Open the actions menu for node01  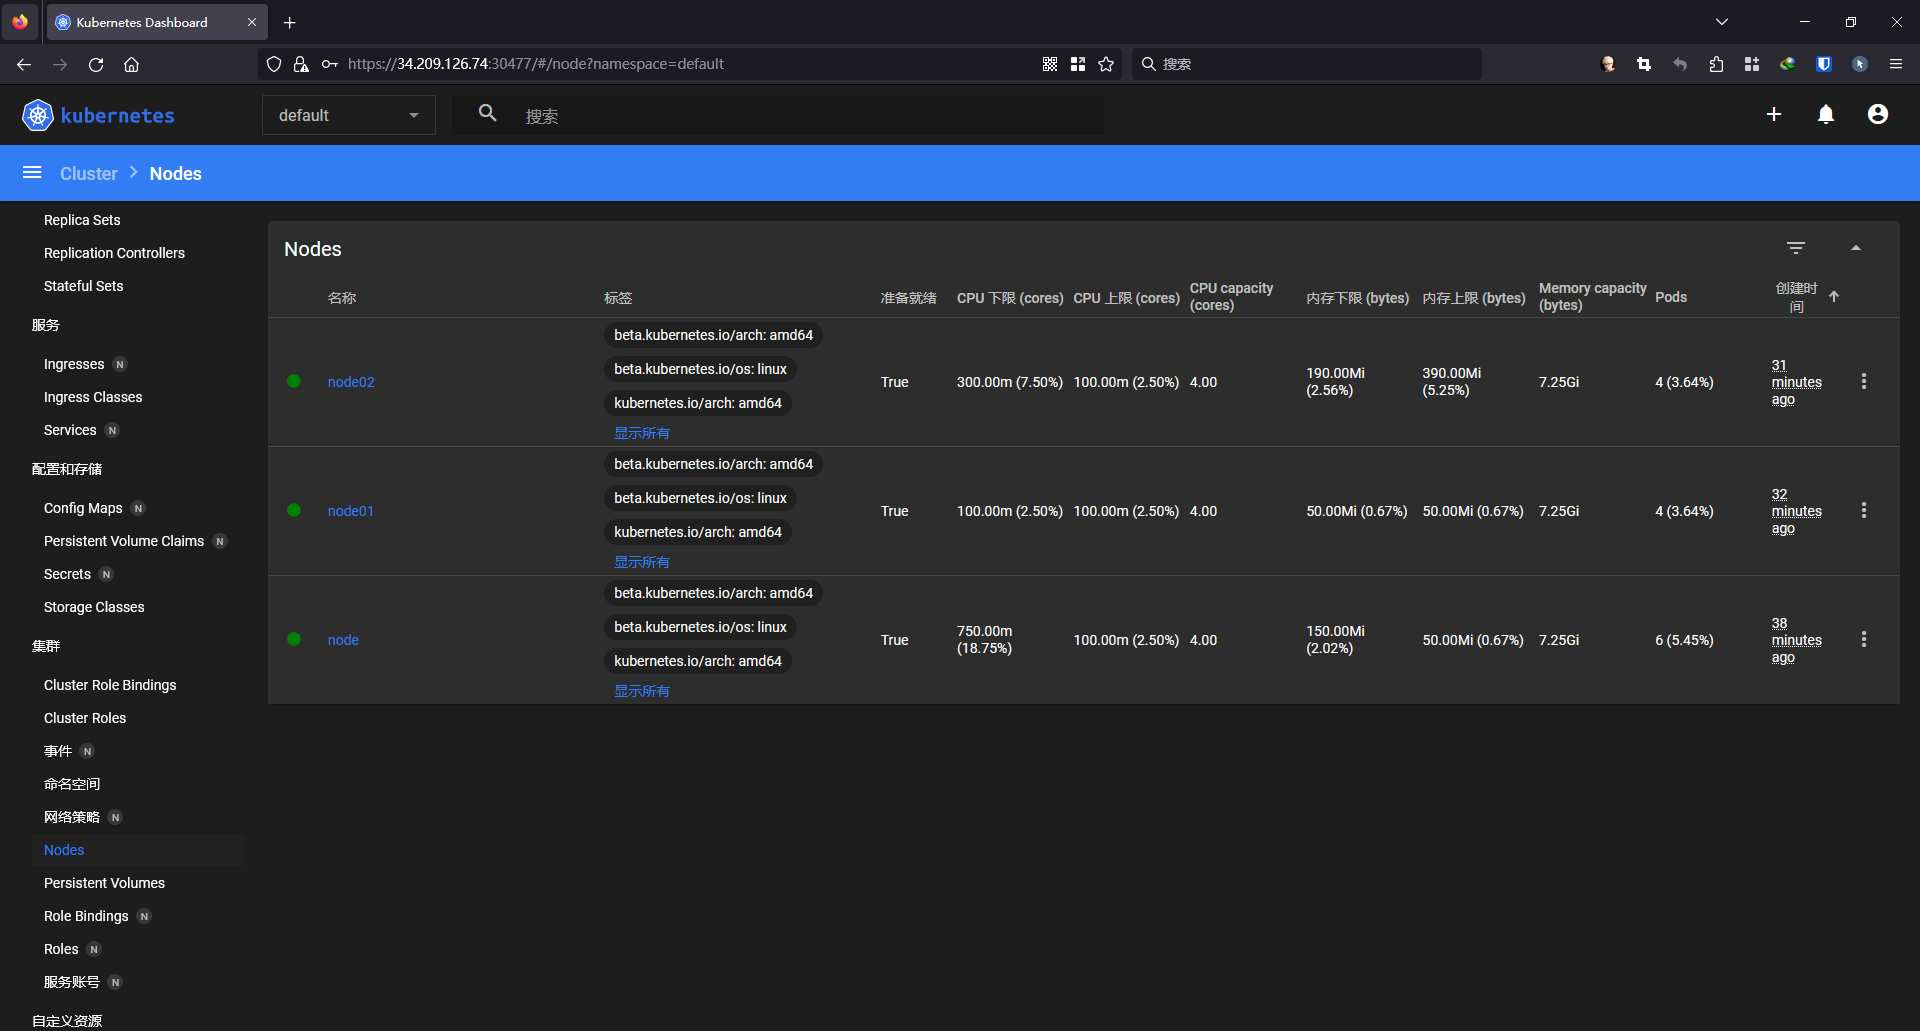(1864, 511)
